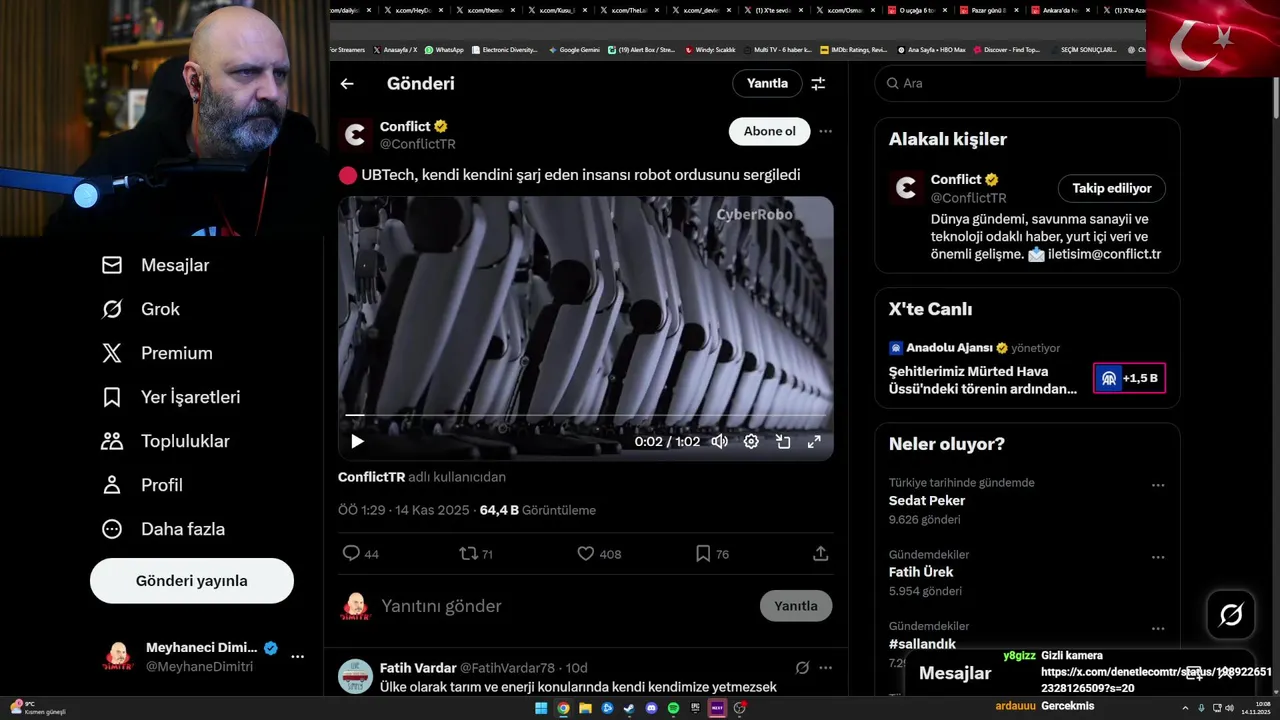Open the Windows Start button
Viewport: 1280px width, 720px height.
541,708
